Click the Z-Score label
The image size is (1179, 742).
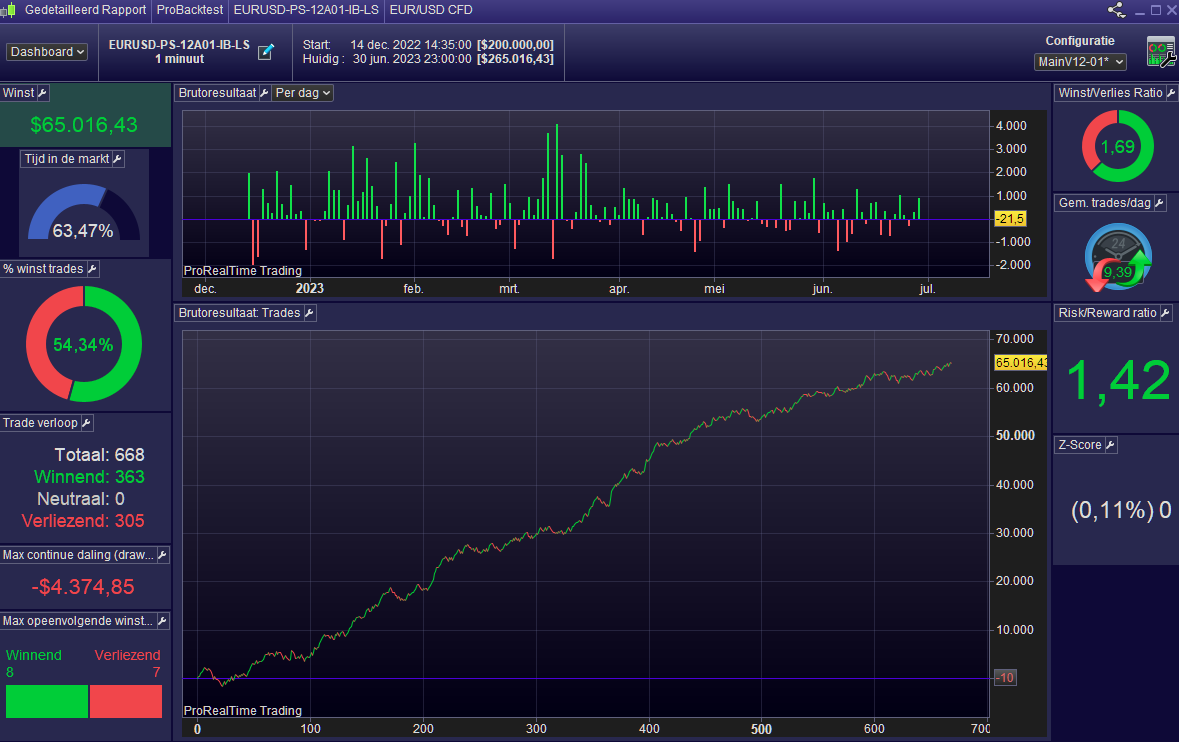pos(1080,445)
